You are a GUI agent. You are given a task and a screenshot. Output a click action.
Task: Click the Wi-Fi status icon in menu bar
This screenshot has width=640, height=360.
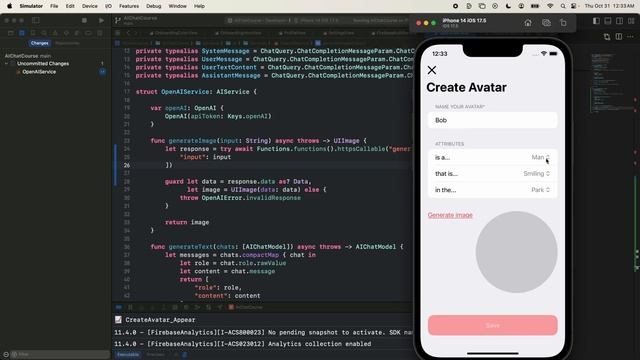click(550, 6)
